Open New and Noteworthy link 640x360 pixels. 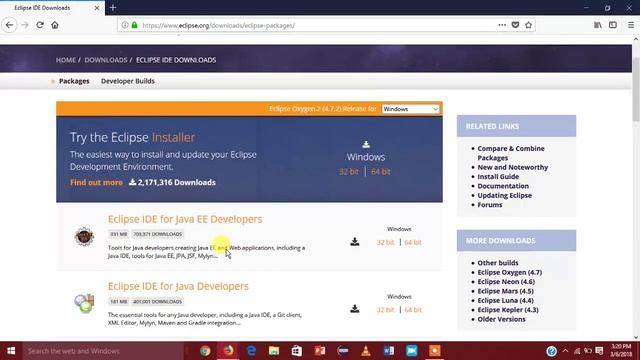pos(513,167)
